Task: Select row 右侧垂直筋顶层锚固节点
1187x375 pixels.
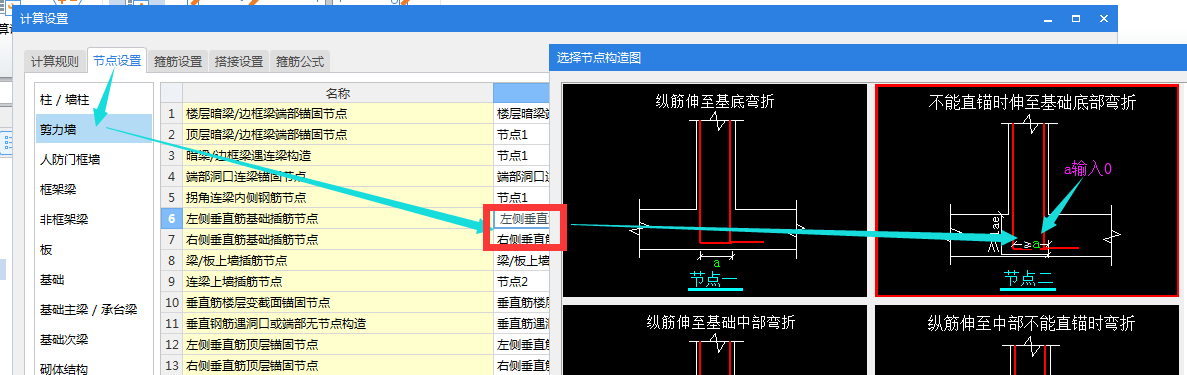Action: [x=338, y=365]
